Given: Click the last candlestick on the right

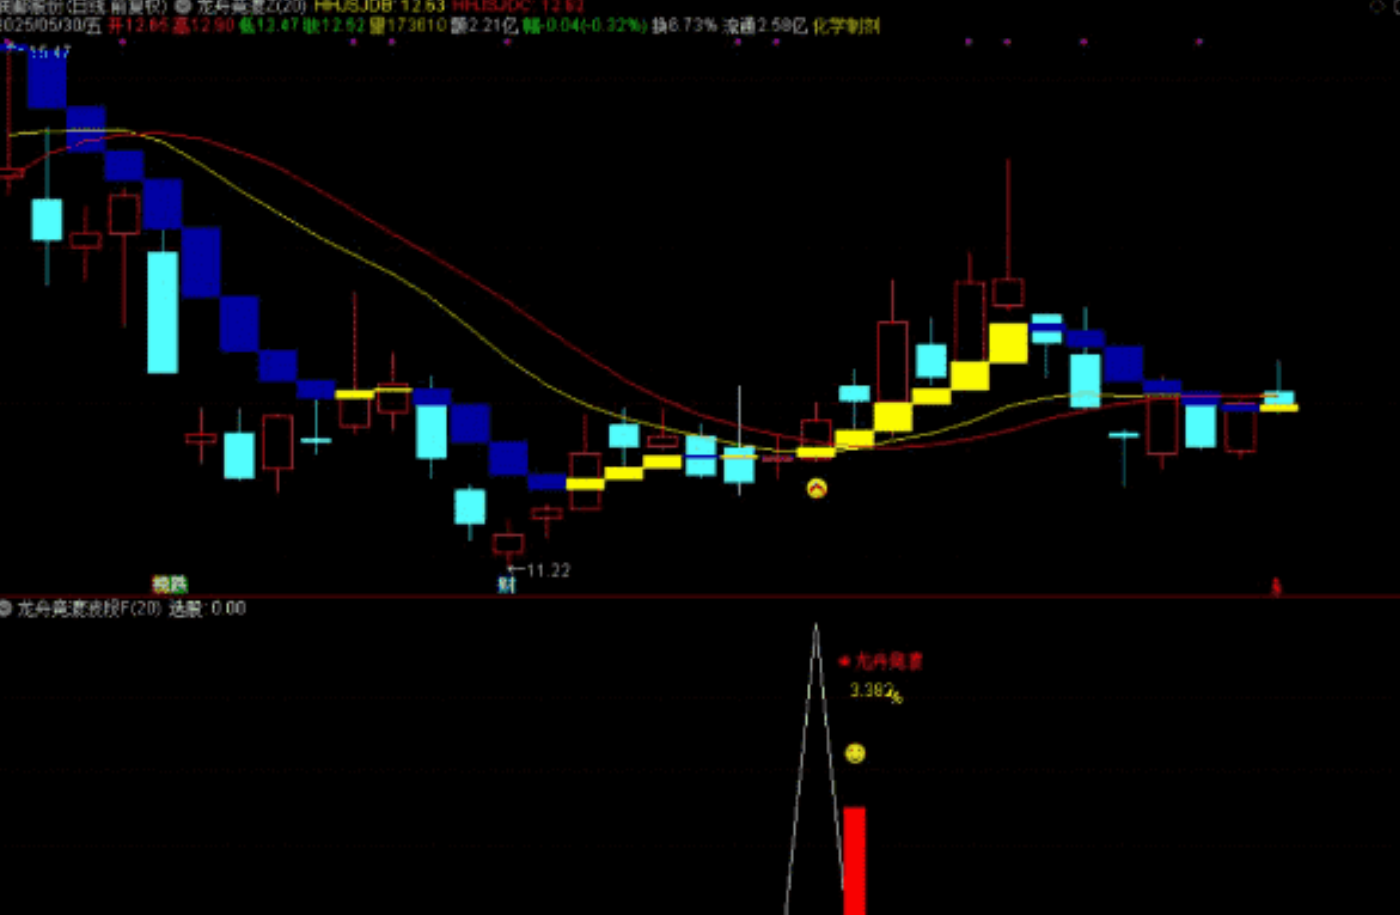Looking at the screenshot, I should [1278, 400].
